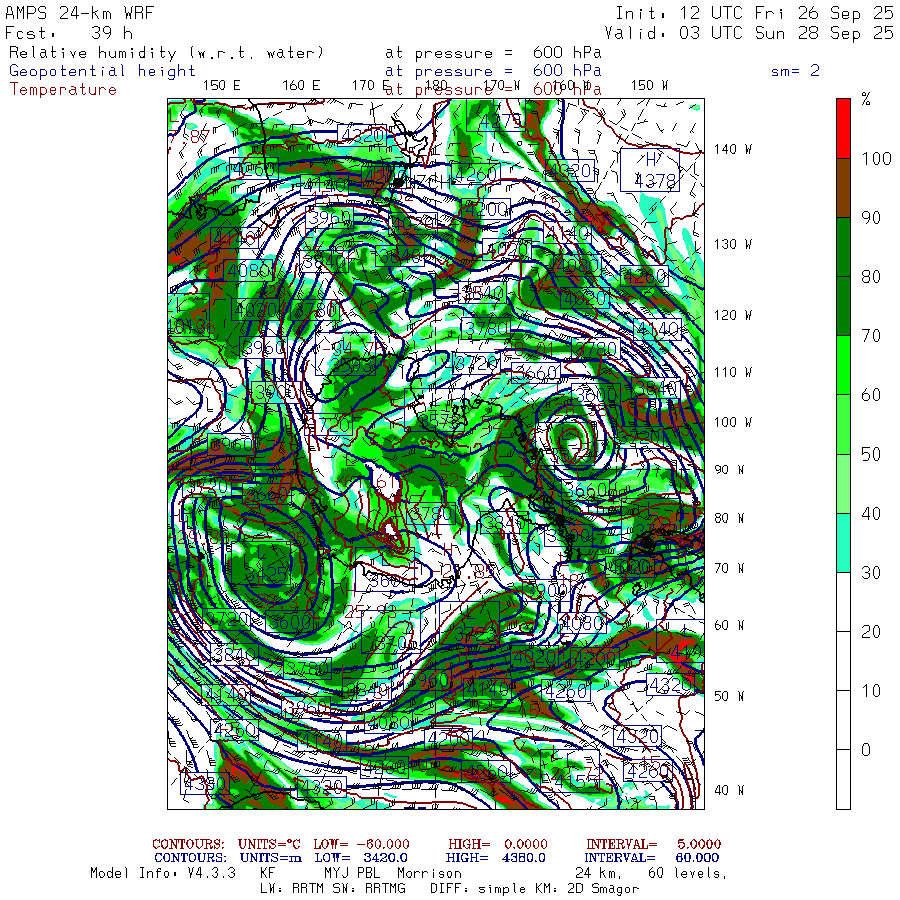
Task: Click the "%" unit atop the color bar
Action: click(x=866, y=99)
